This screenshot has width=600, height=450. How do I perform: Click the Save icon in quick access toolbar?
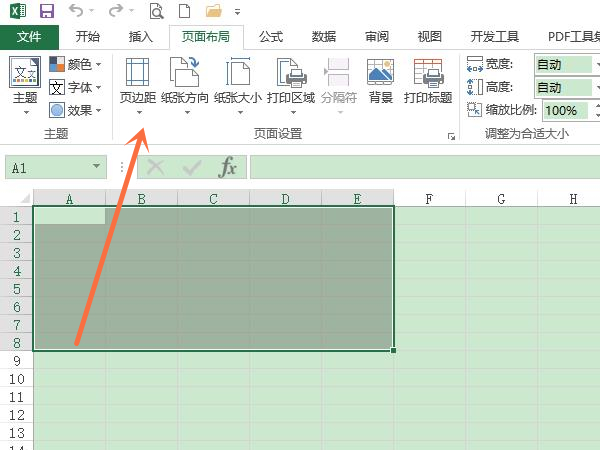46,12
